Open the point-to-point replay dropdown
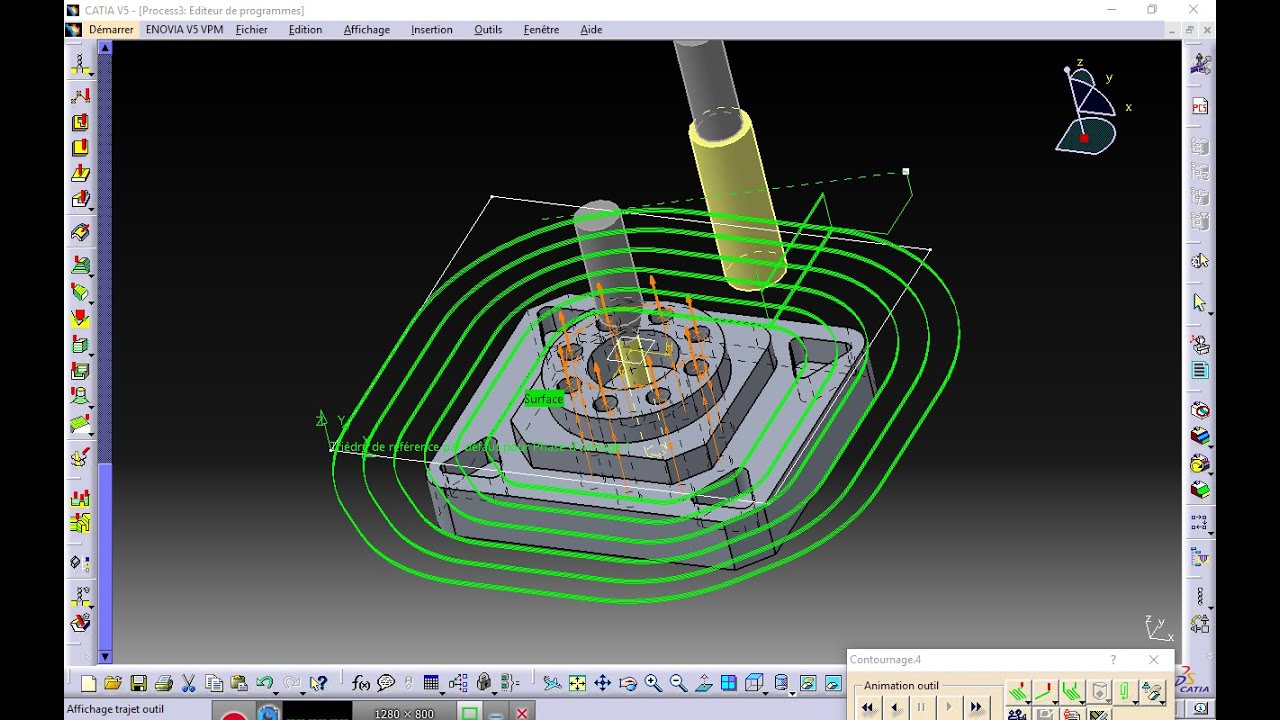This screenshot has height=720, width=1280. [x=1046, y=692]
